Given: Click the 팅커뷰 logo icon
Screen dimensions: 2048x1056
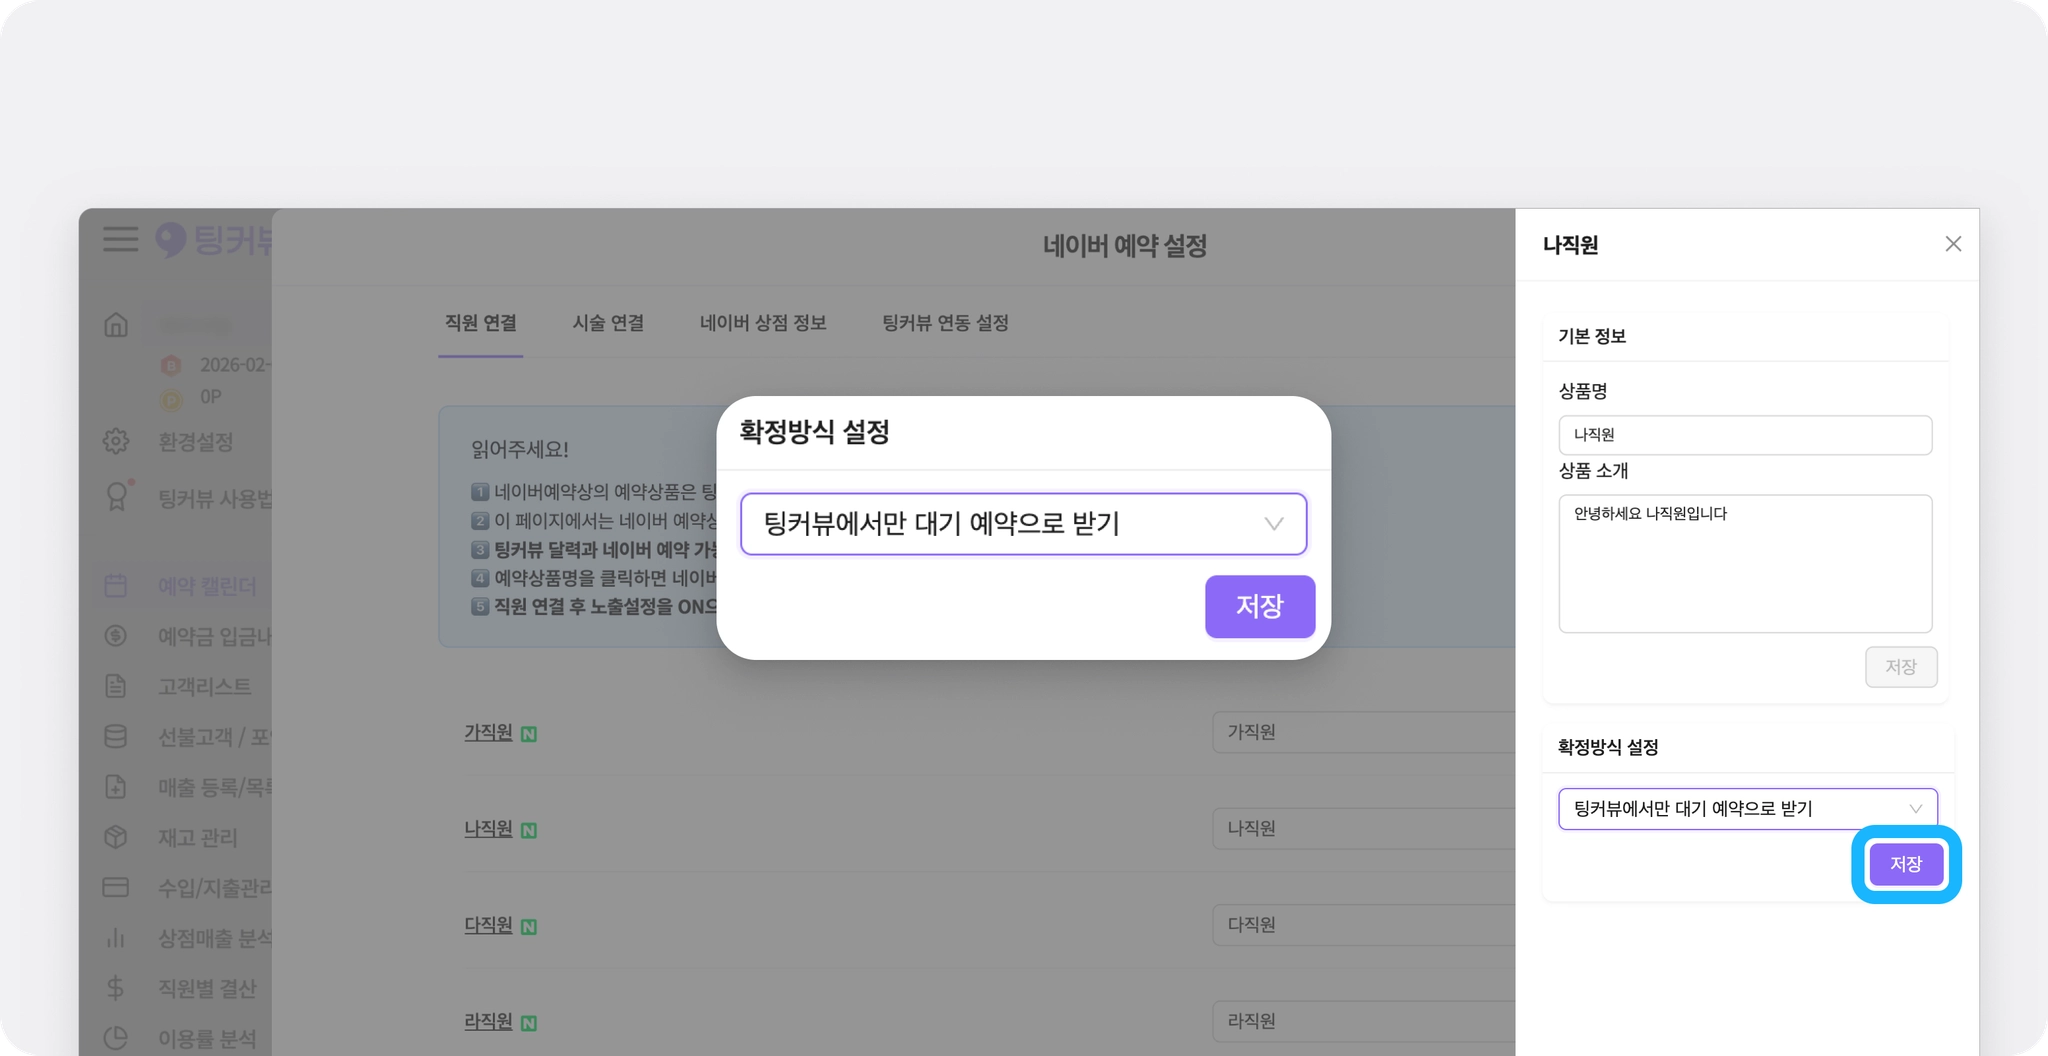Looking at the screenshot, I should [x=171, y=239].
